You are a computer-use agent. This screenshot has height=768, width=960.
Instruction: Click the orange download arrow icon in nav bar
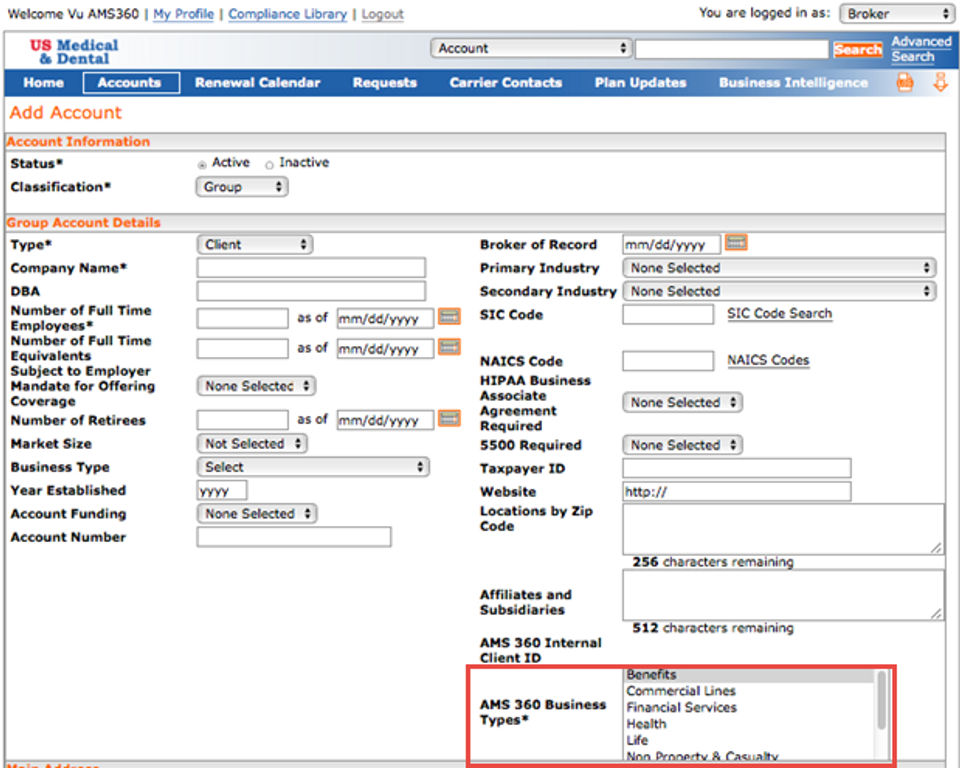pos(940,82)
